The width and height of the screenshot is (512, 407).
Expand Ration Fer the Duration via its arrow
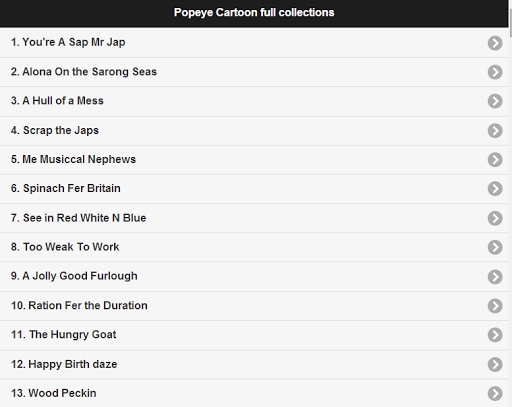pos(495,306)
